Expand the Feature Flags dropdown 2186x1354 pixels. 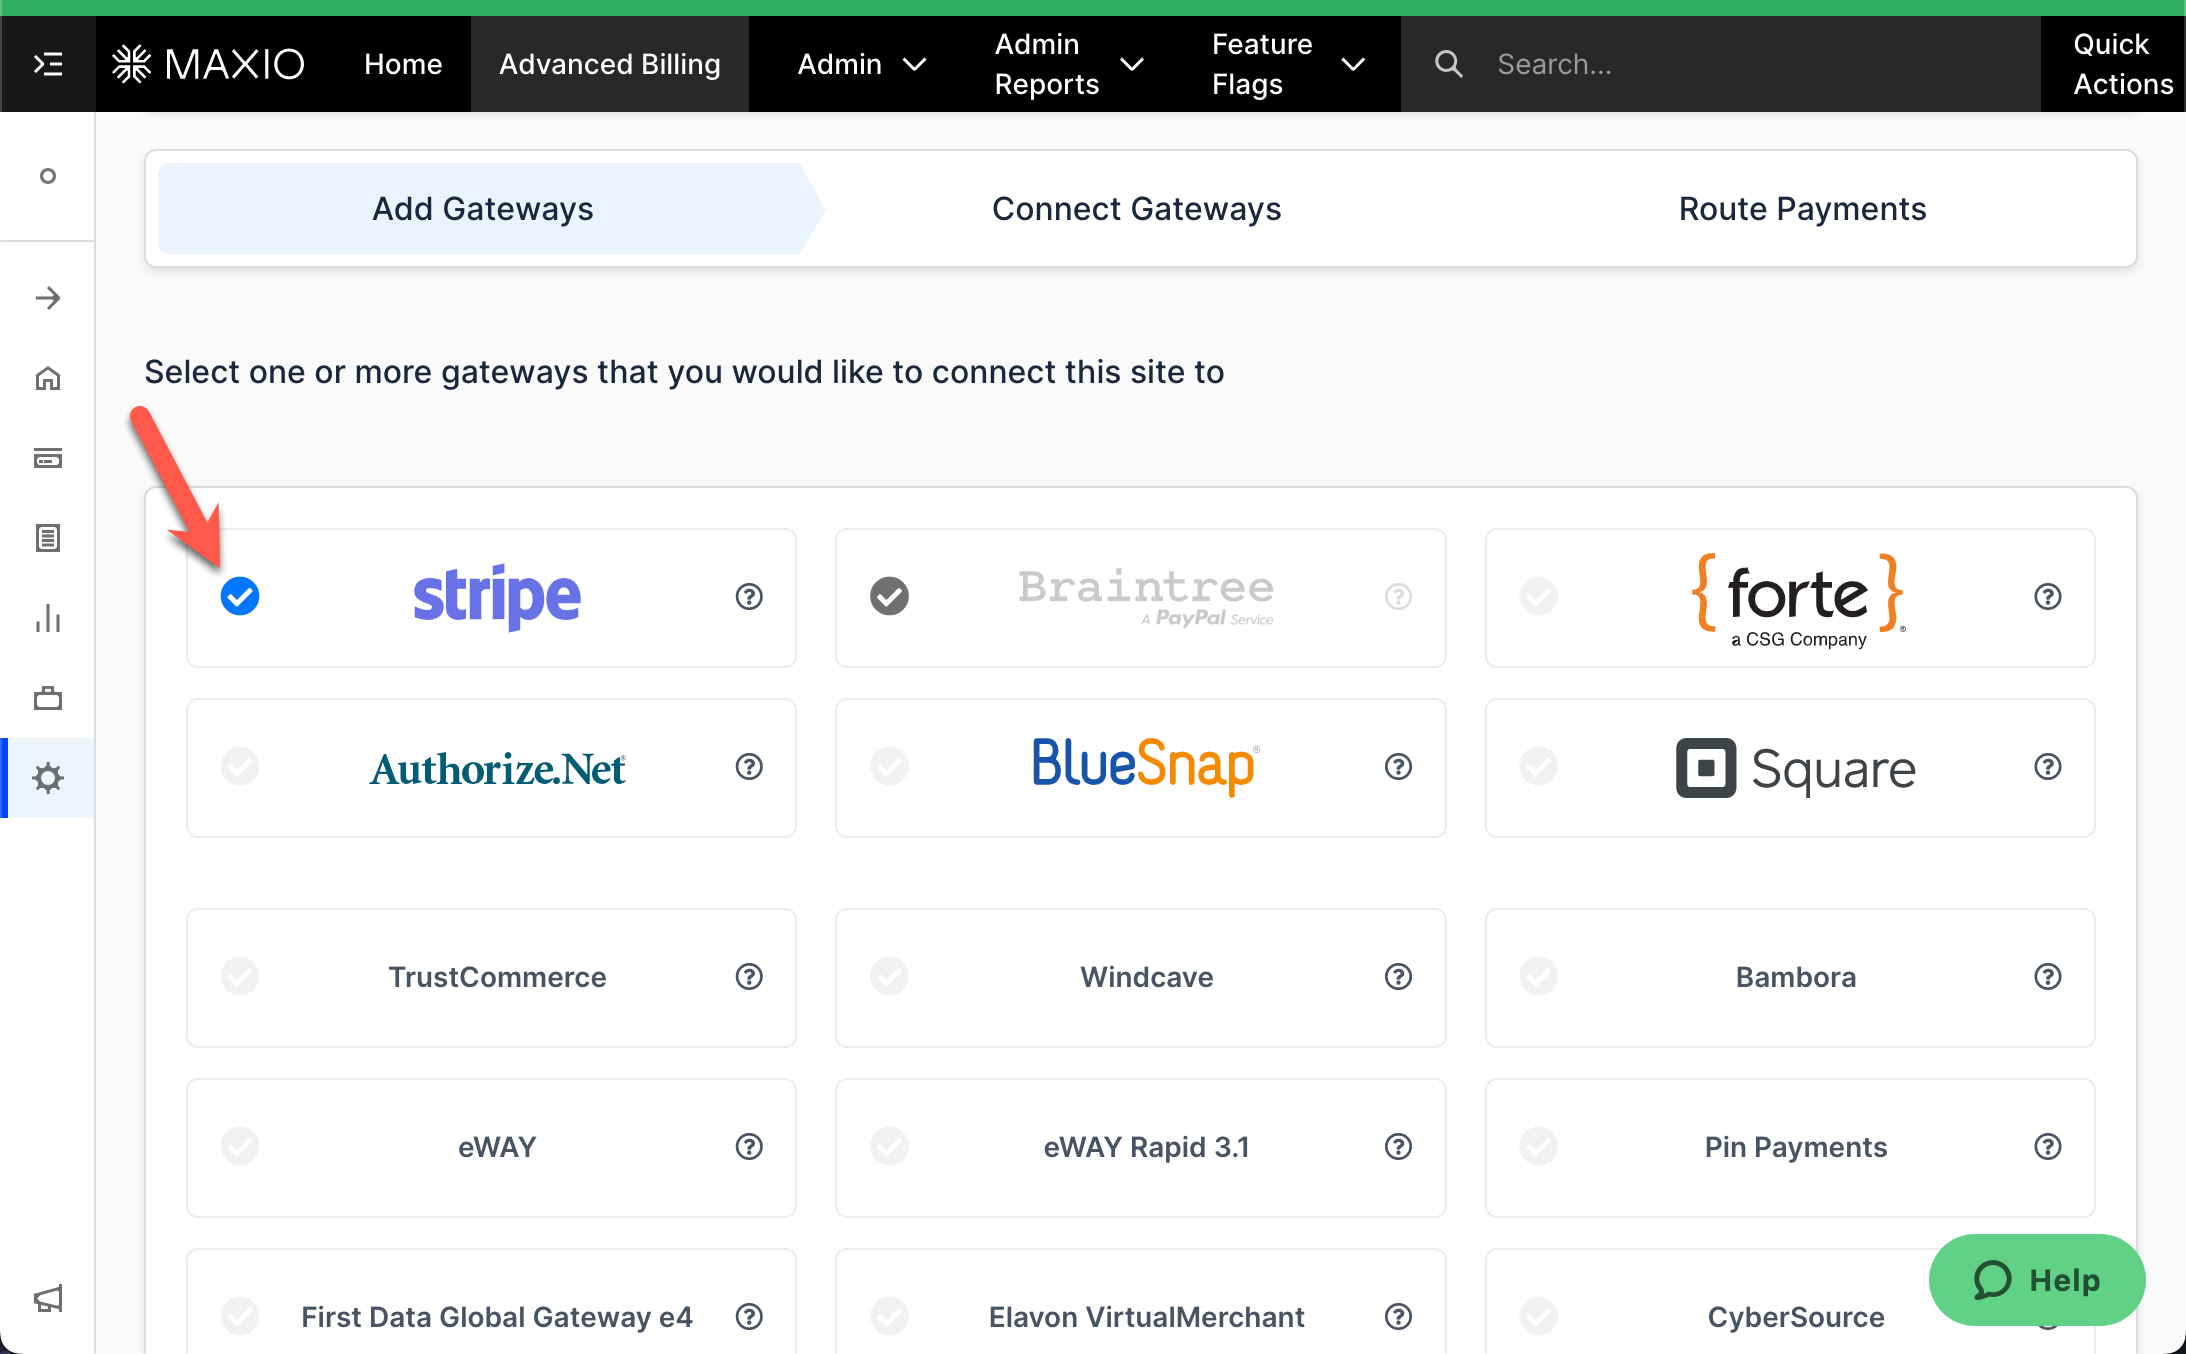[1287, 64]
